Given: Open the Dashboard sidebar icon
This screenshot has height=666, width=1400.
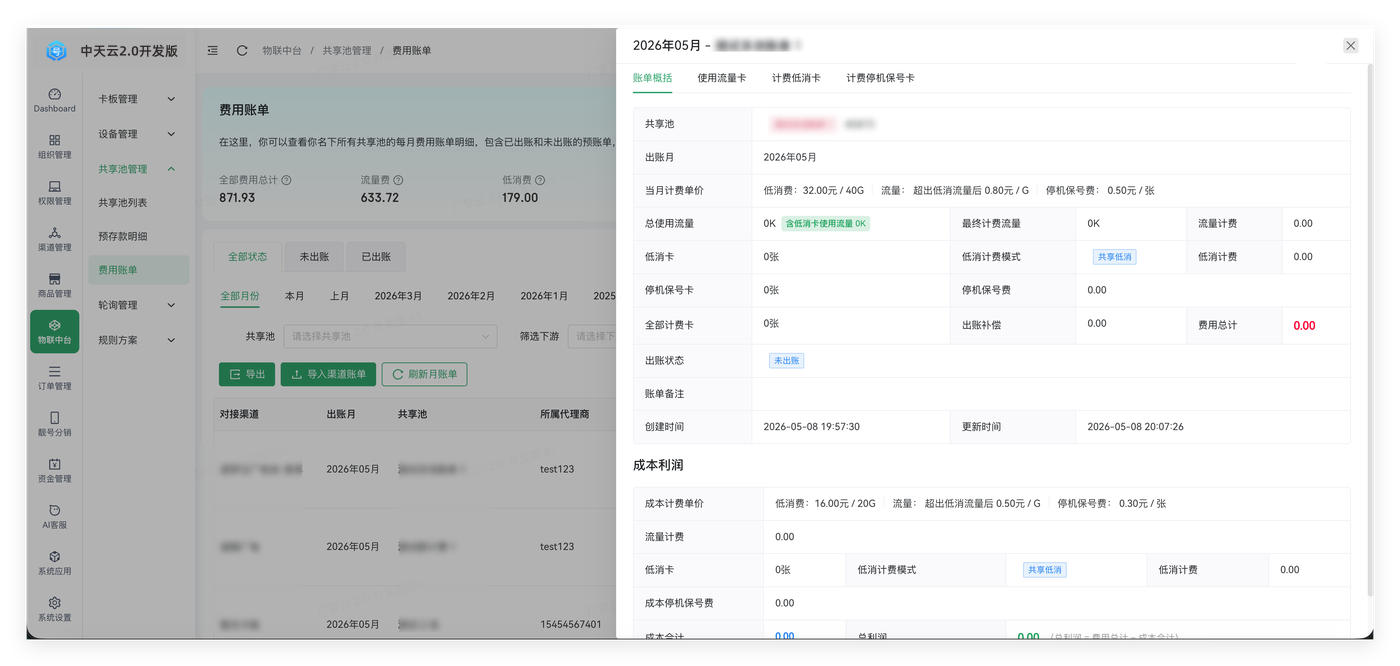Looking at the screenshot, I should [x=54, y=100].
